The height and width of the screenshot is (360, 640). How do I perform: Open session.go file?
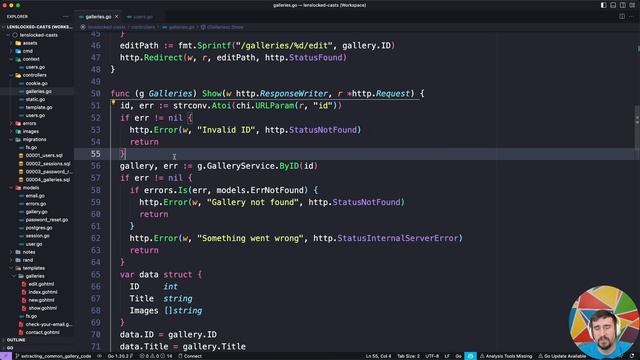[37, 236]
